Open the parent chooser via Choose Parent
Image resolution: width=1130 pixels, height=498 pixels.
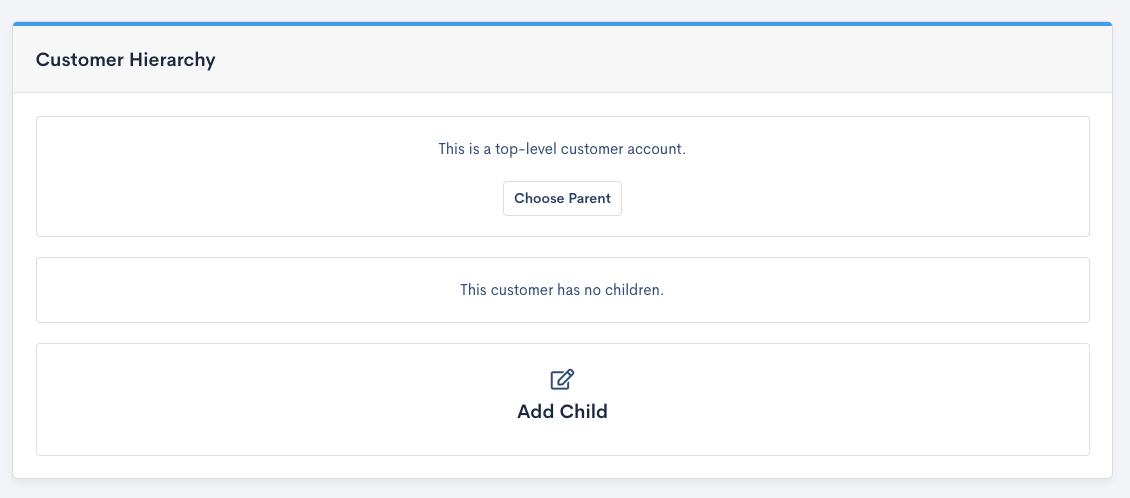click(562, 198)
